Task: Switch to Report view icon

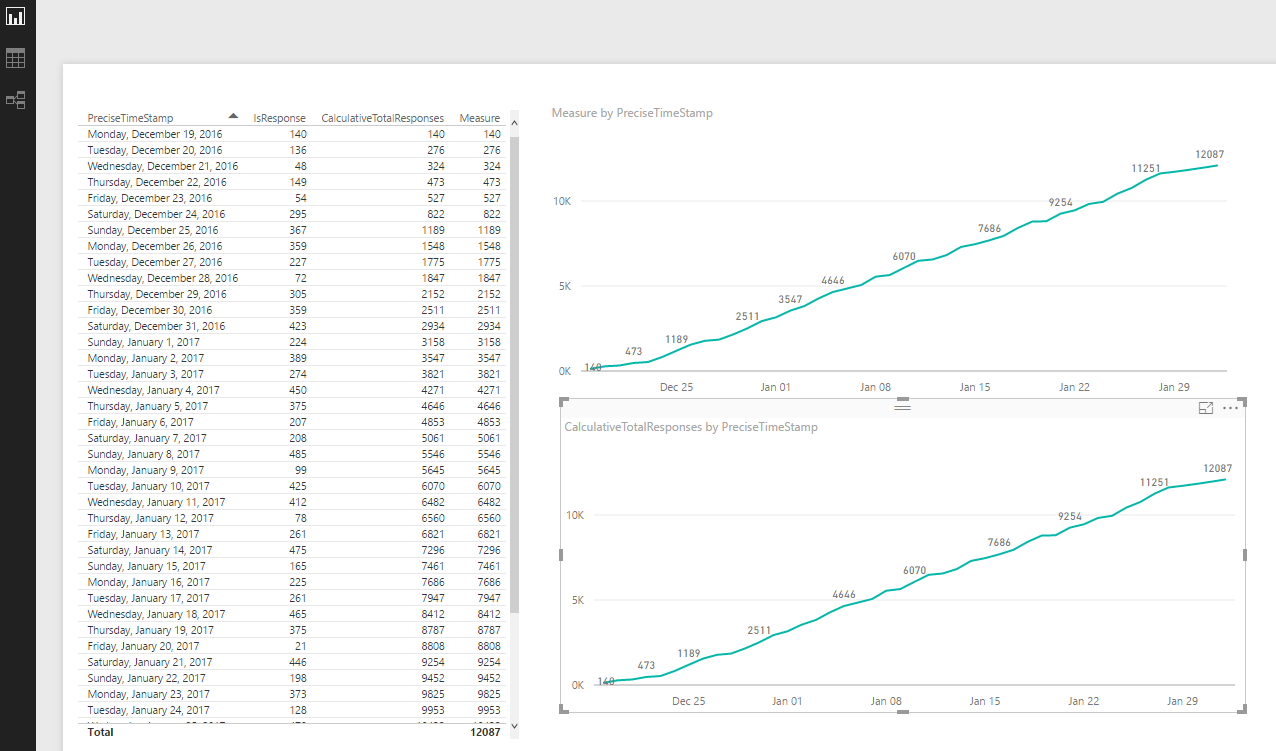Action: coord(15,16)
